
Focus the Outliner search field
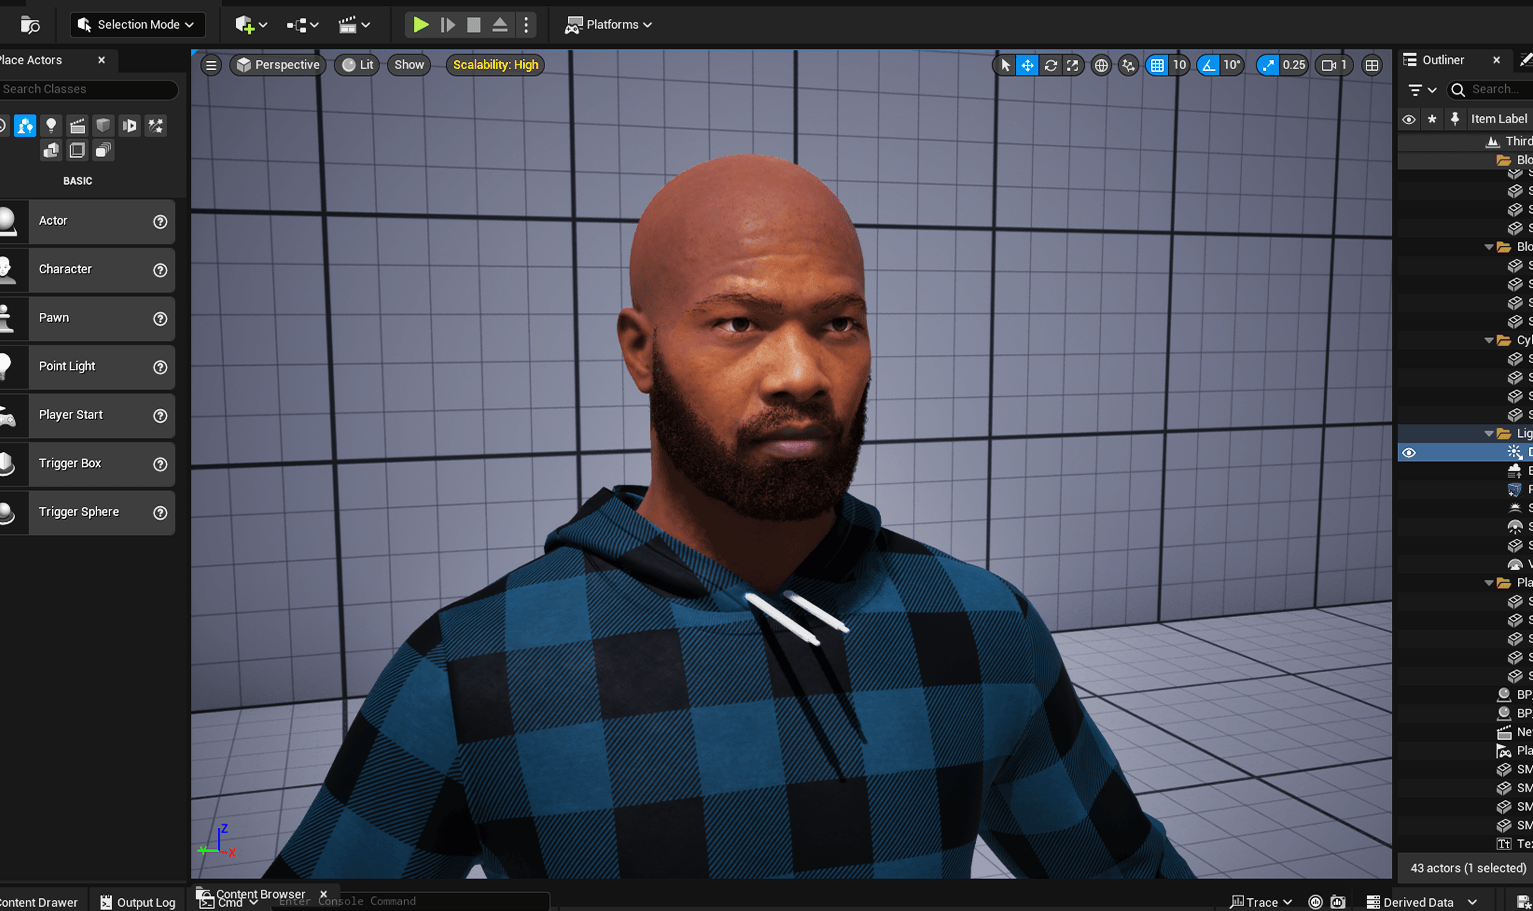pyautogui.click(x=1491, y=89)
